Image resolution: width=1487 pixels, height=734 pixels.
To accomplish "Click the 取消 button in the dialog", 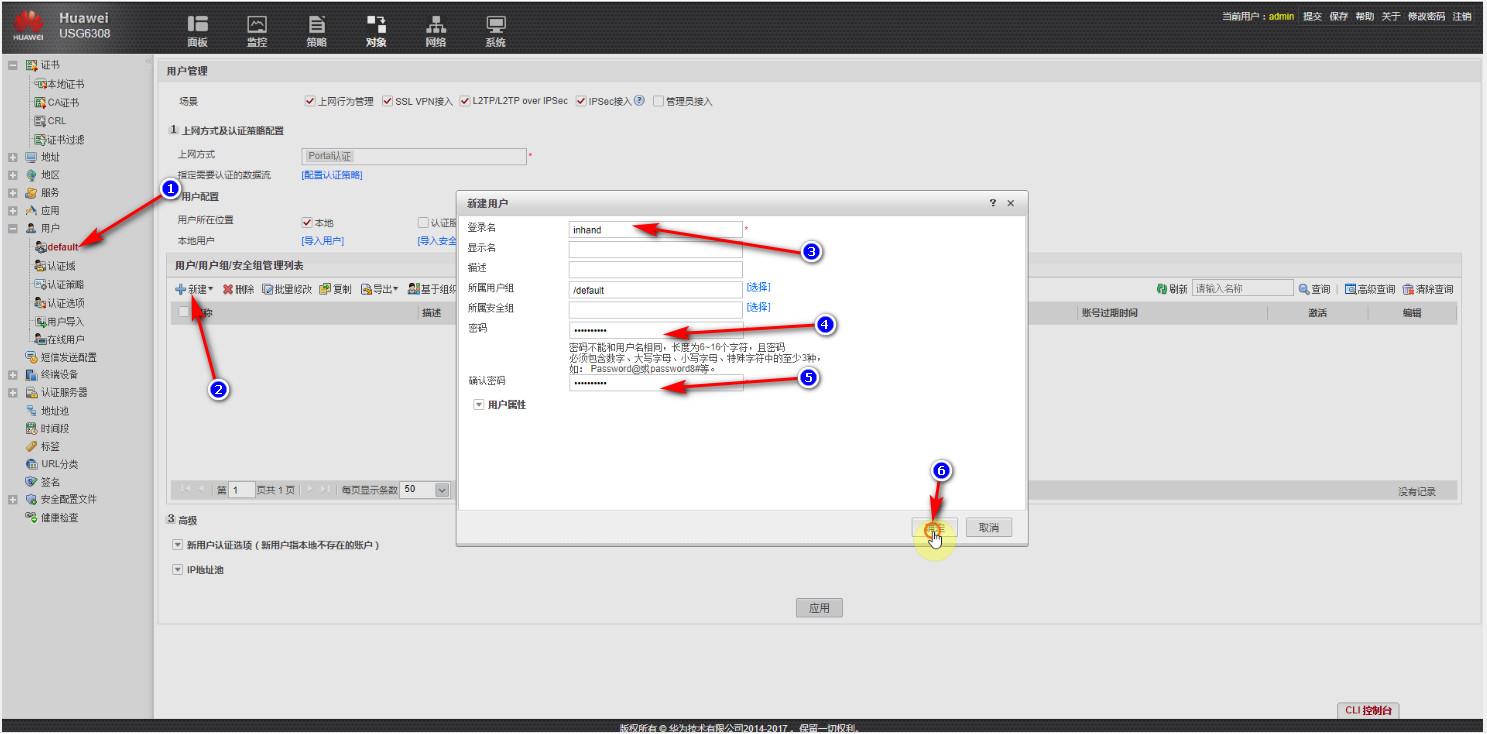I will [x=989, y=527].
